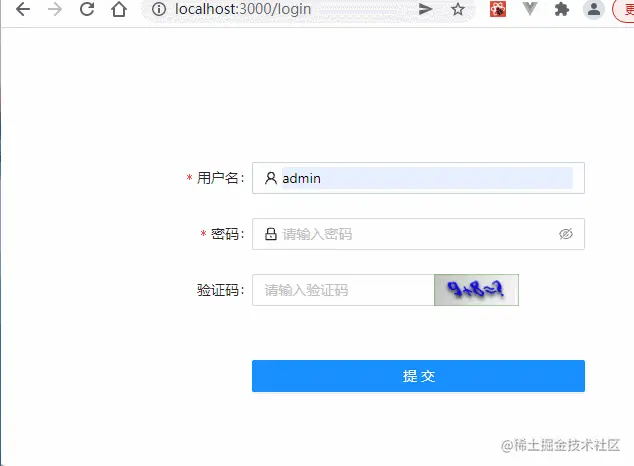Focus the password input field
This screenshot has width=634, height=466.
[418, 234]
